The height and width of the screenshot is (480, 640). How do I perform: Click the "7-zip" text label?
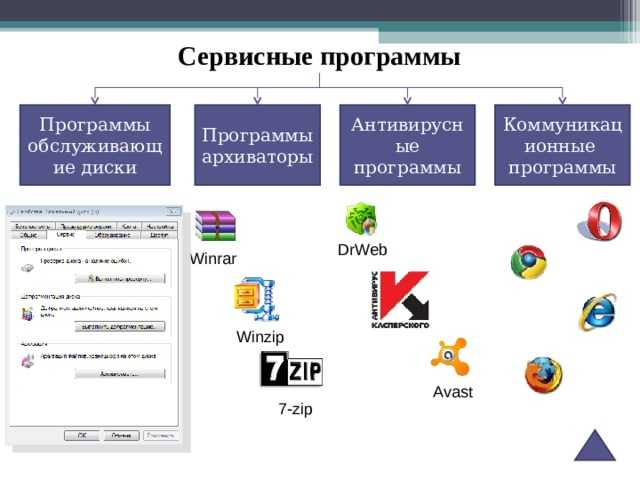click(x=296, y=409)
